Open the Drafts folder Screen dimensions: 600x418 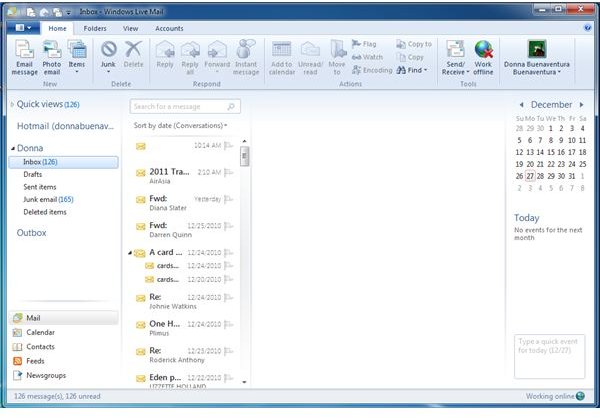(x=33, y=175)
